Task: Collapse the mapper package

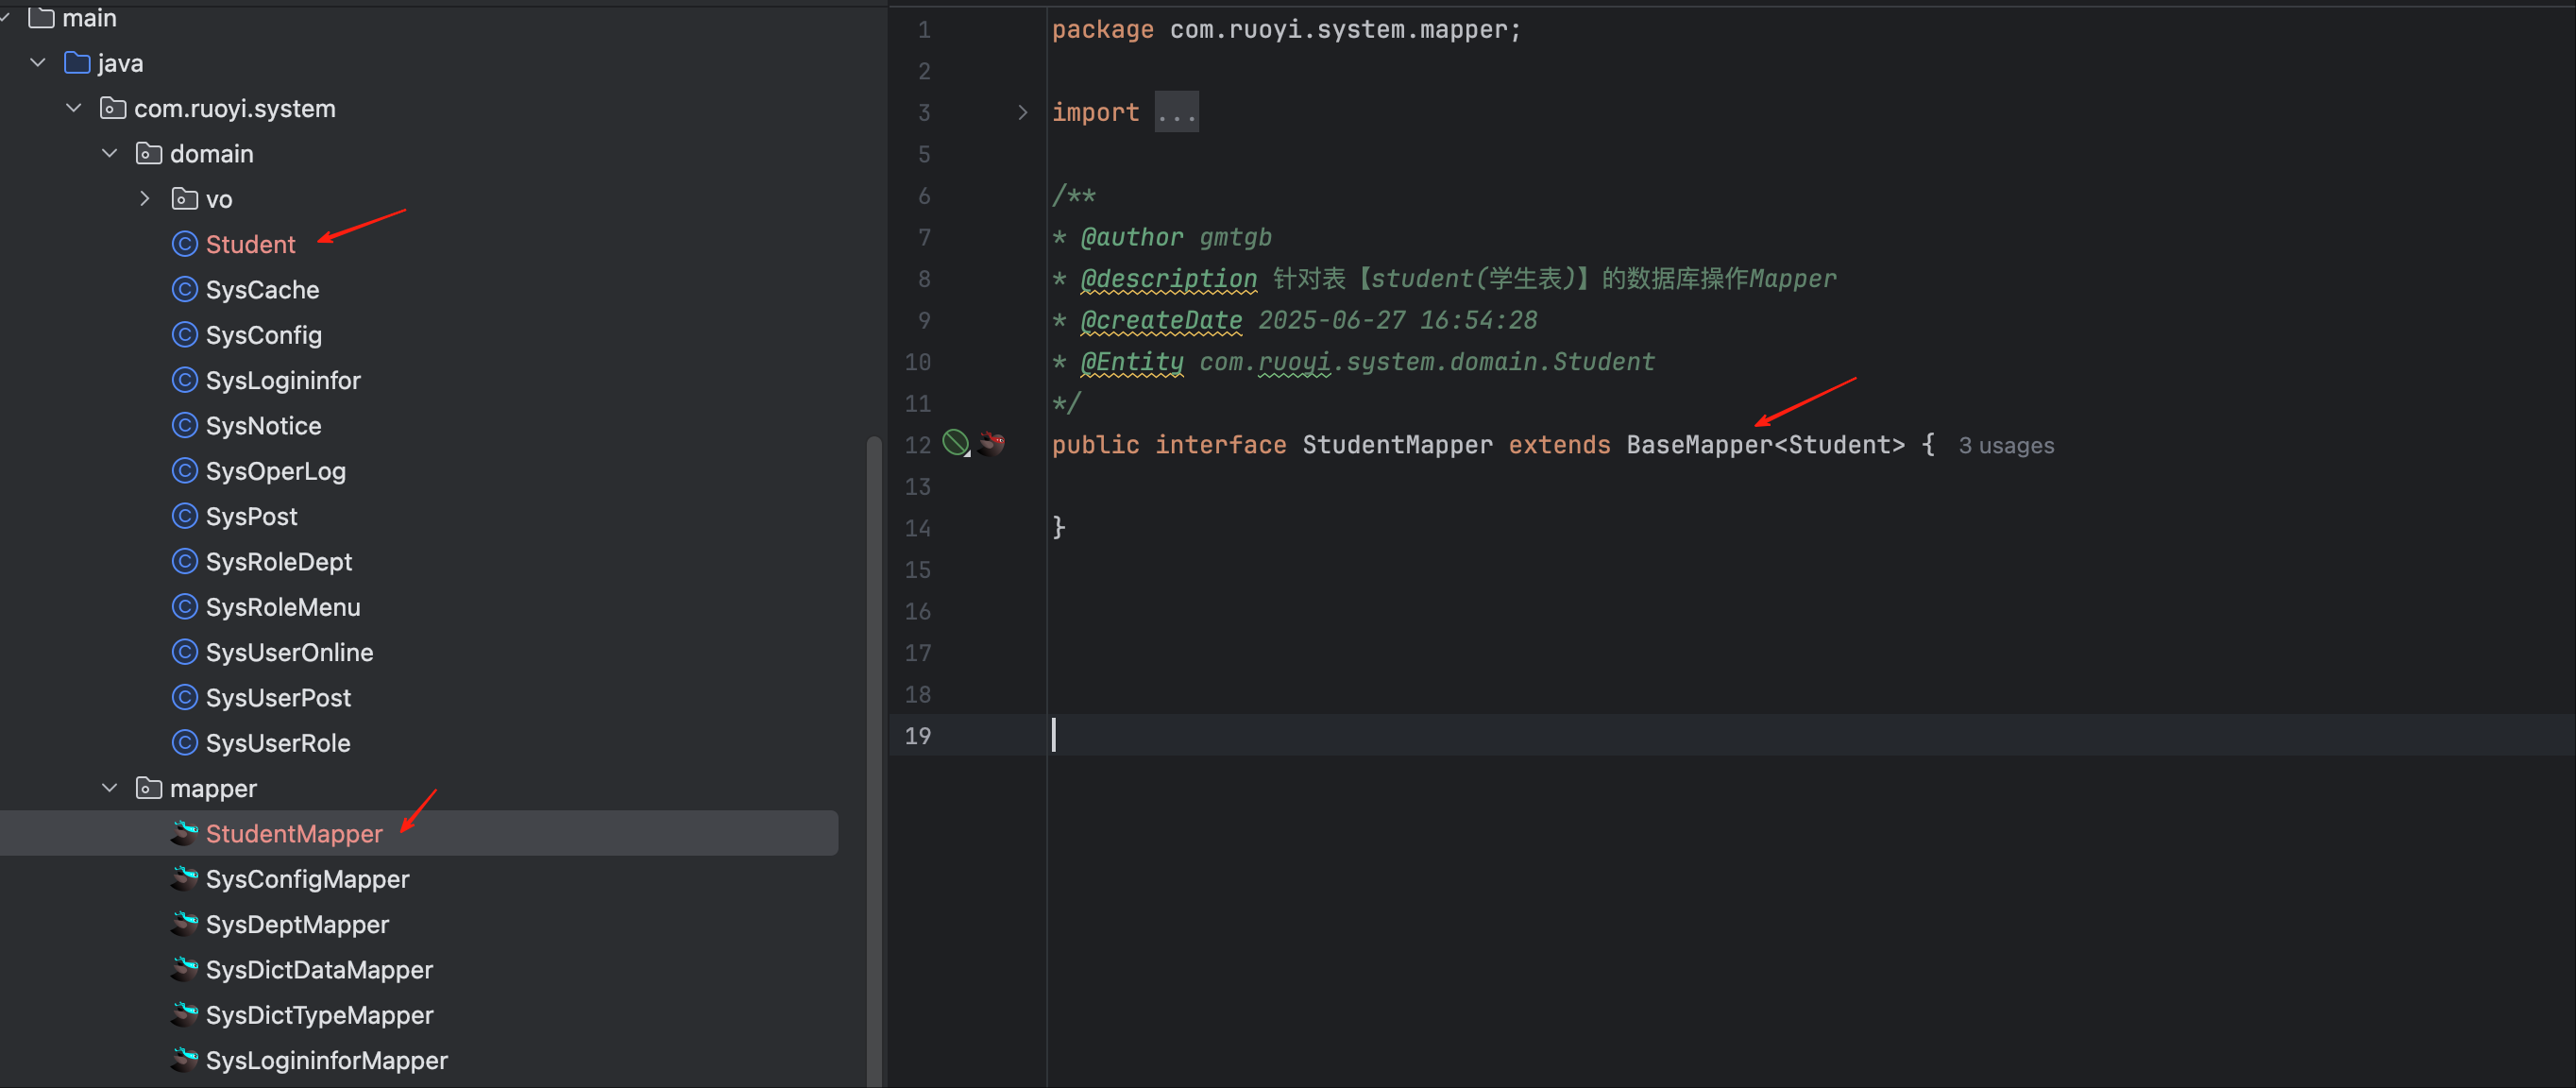Action: (110, 788)
